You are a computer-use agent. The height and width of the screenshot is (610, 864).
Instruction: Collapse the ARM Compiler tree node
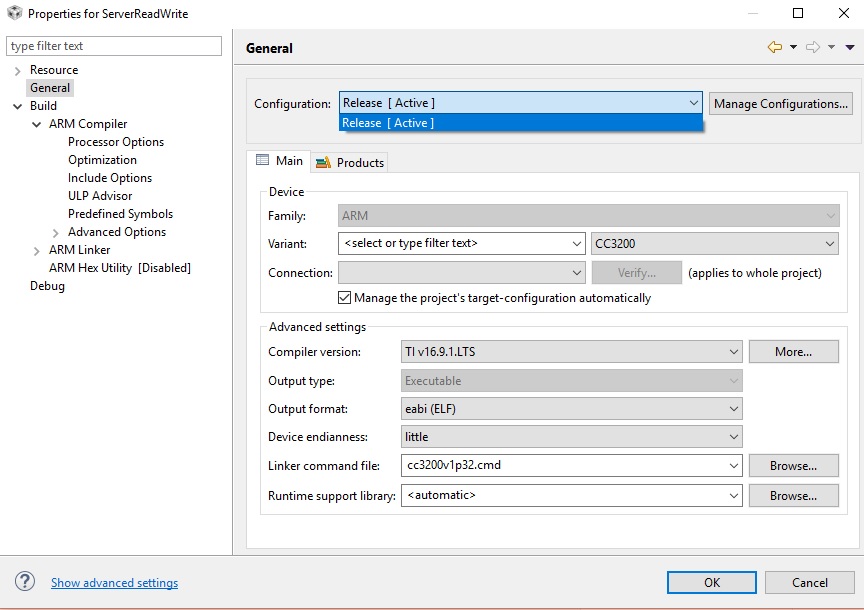tap(37, 124)
